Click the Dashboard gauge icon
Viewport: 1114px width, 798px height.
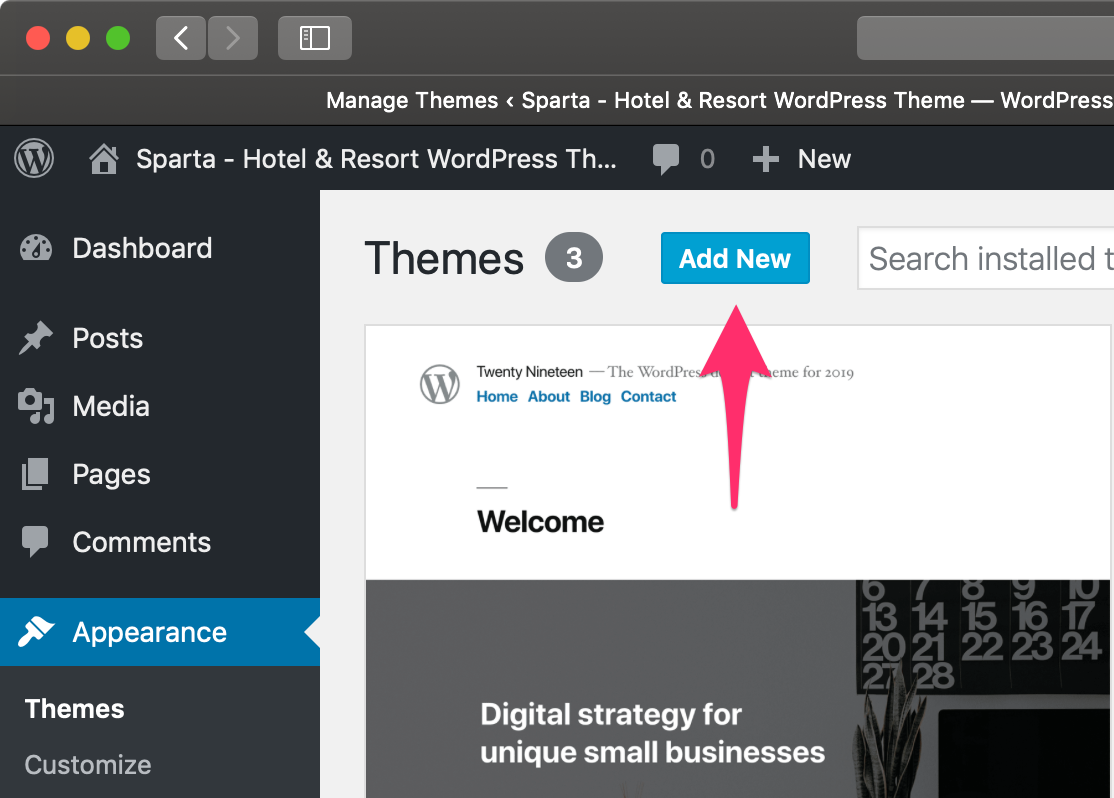click(x=36, y=248)
